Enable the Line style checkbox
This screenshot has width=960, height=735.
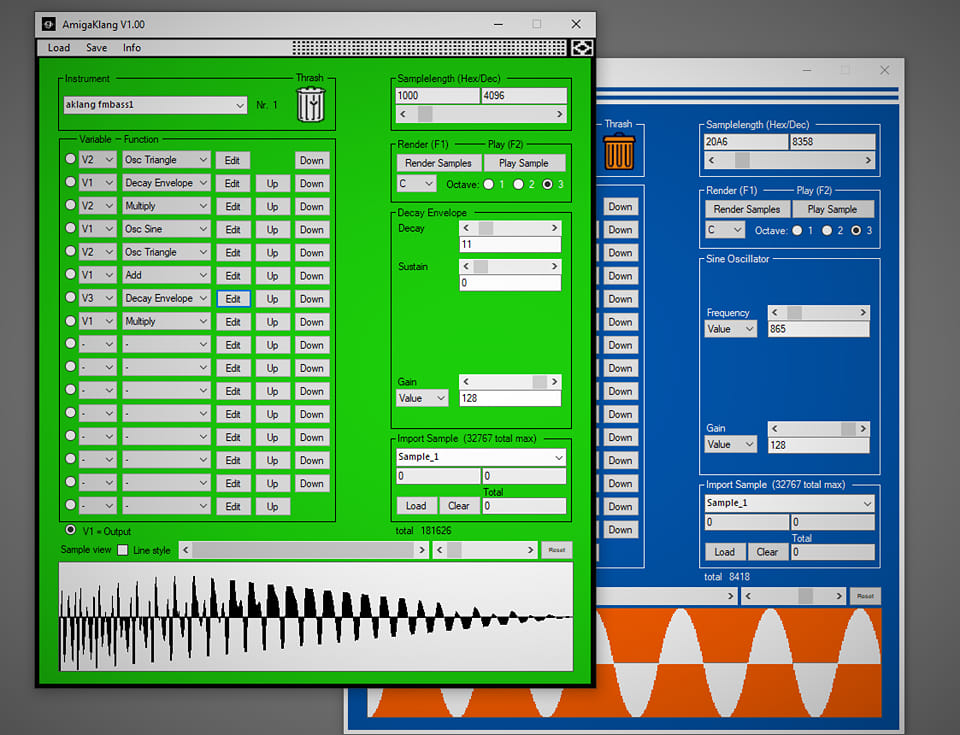click(123, 550)
